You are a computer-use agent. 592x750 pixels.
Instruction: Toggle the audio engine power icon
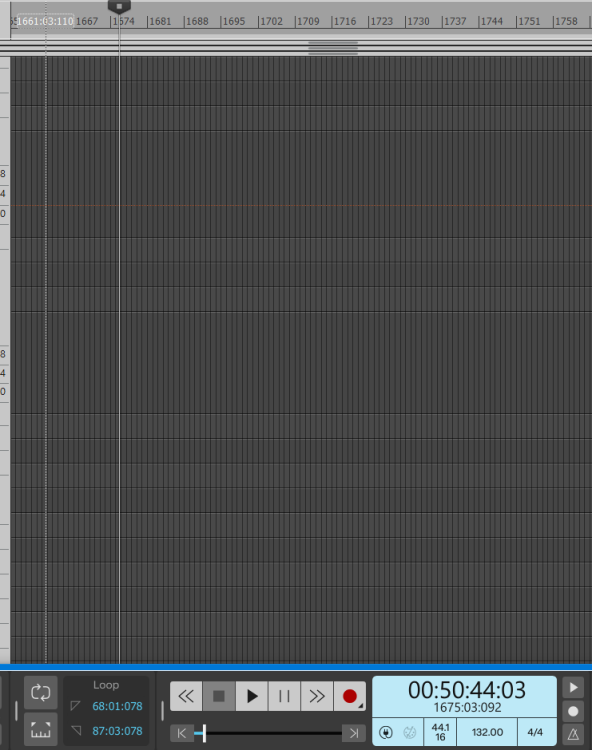tap(386, 732)
